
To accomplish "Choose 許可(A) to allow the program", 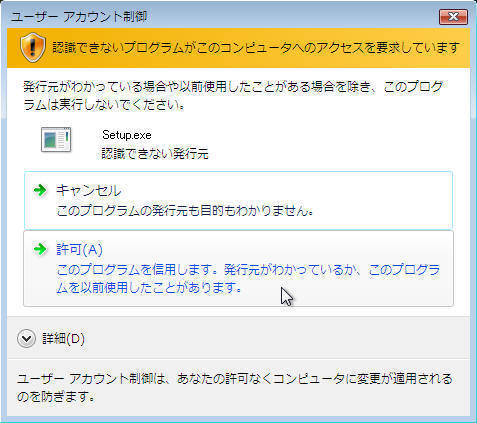I will pyautogui.click(x=238, y=268).
